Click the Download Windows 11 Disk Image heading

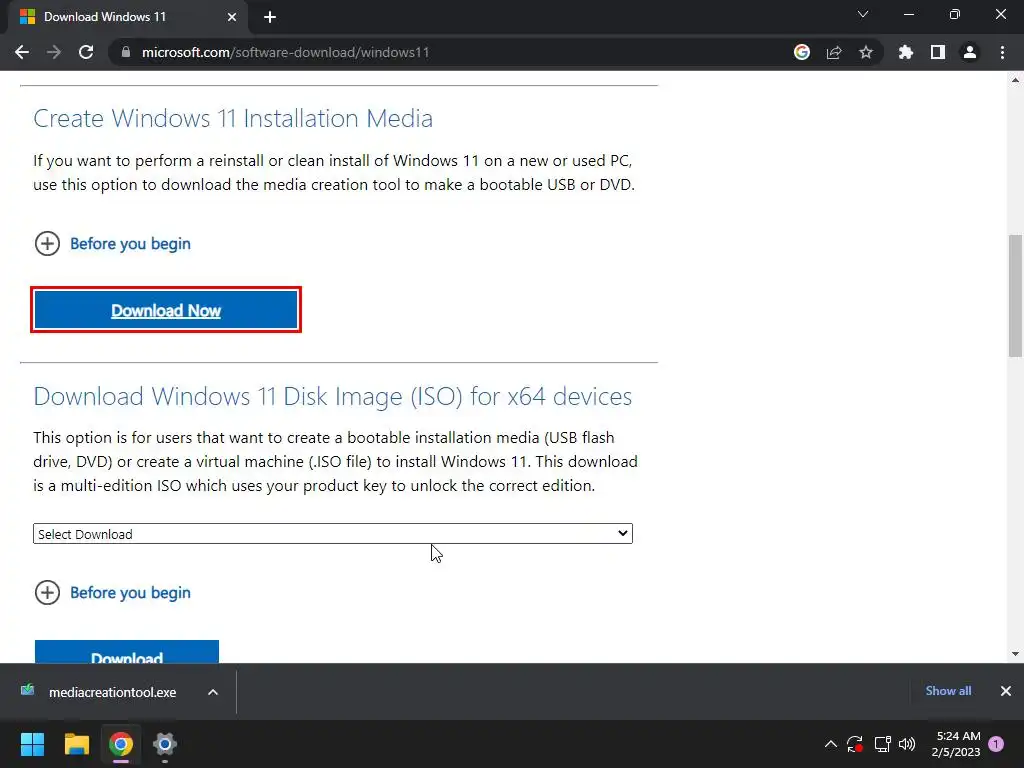332,396
